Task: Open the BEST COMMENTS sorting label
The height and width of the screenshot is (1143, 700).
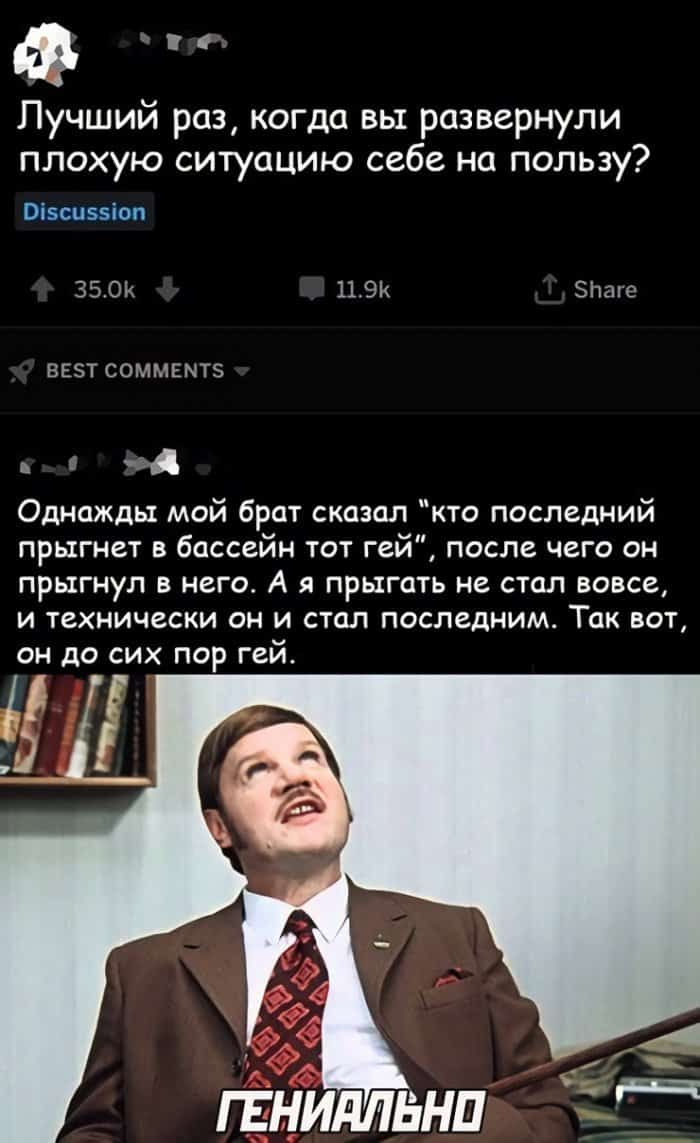Action: pos(136,371)
